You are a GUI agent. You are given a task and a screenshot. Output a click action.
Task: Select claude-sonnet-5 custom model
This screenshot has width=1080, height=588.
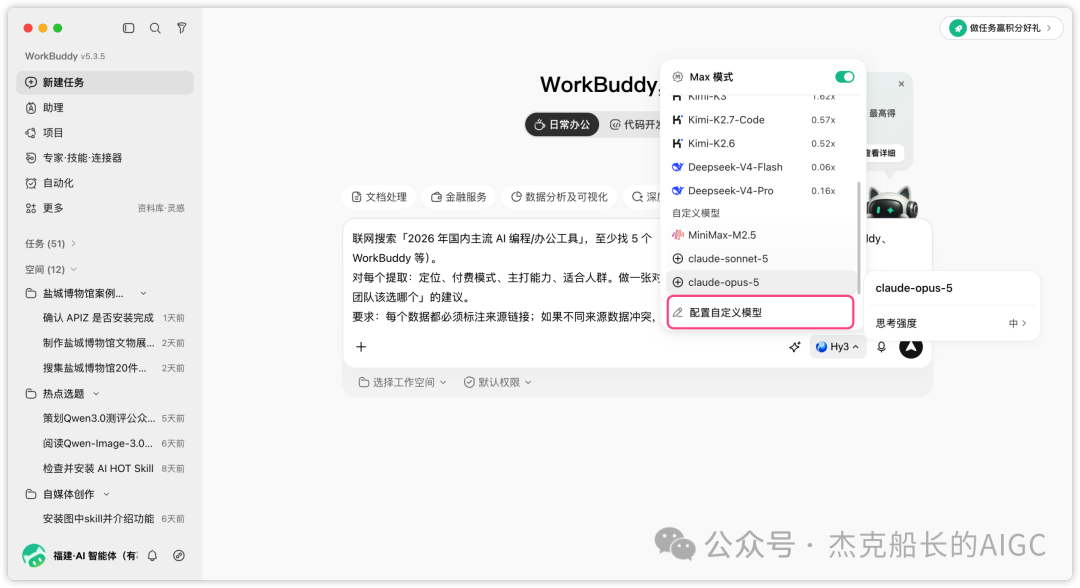[x=760, y=259]
